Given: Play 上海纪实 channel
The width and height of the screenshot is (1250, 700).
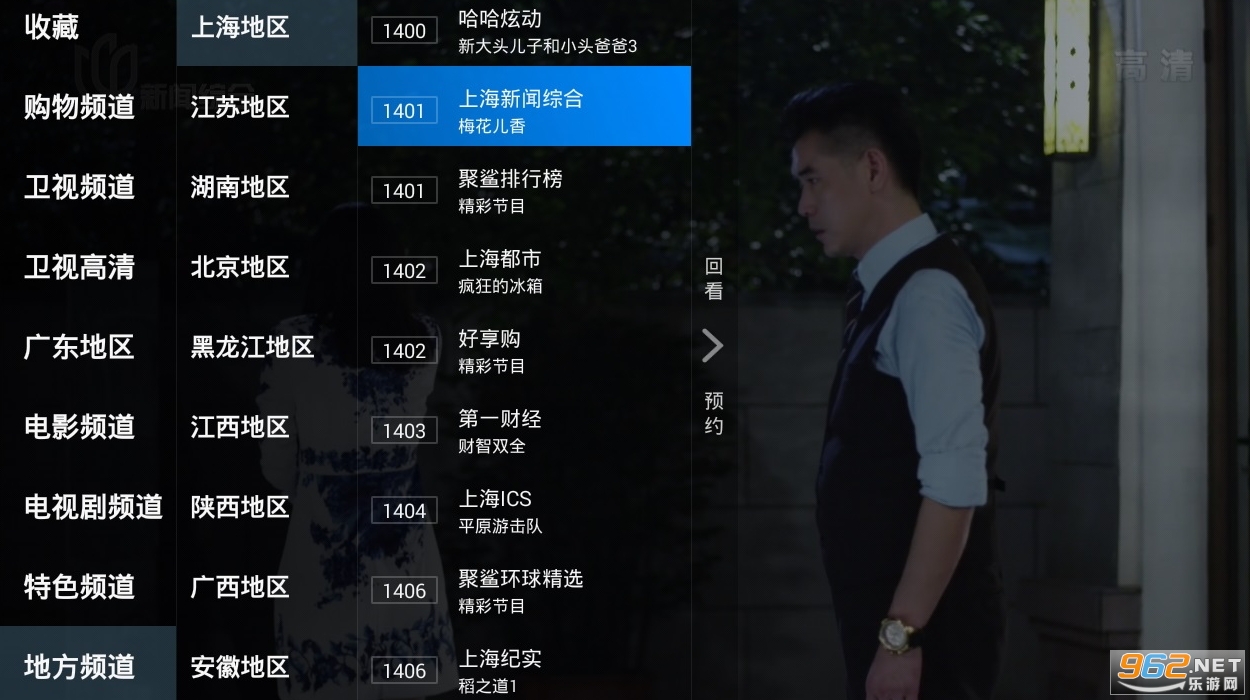Looking at the screenshot, I should tap(524, 664).
